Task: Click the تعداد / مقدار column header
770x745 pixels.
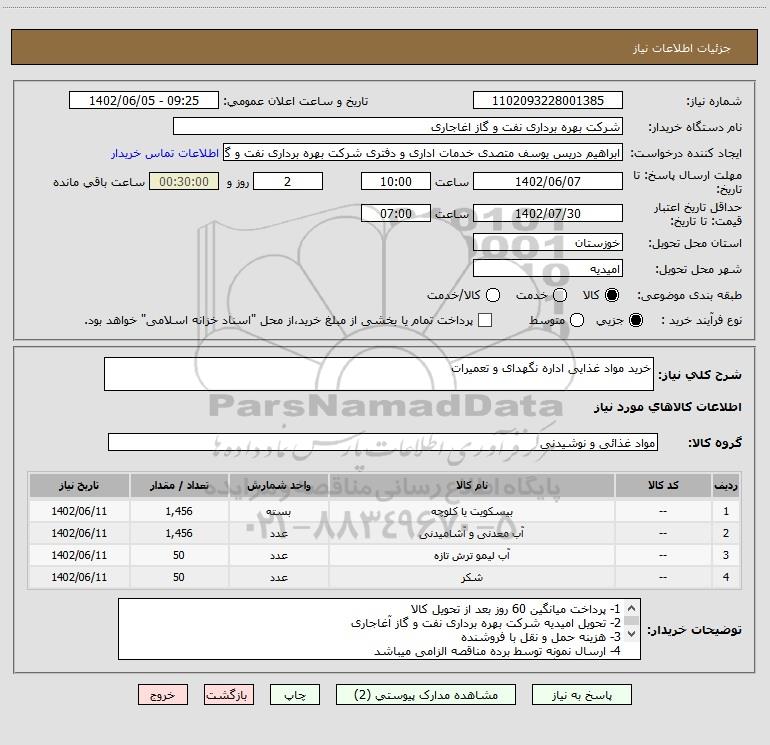Action: coord(179,485)
